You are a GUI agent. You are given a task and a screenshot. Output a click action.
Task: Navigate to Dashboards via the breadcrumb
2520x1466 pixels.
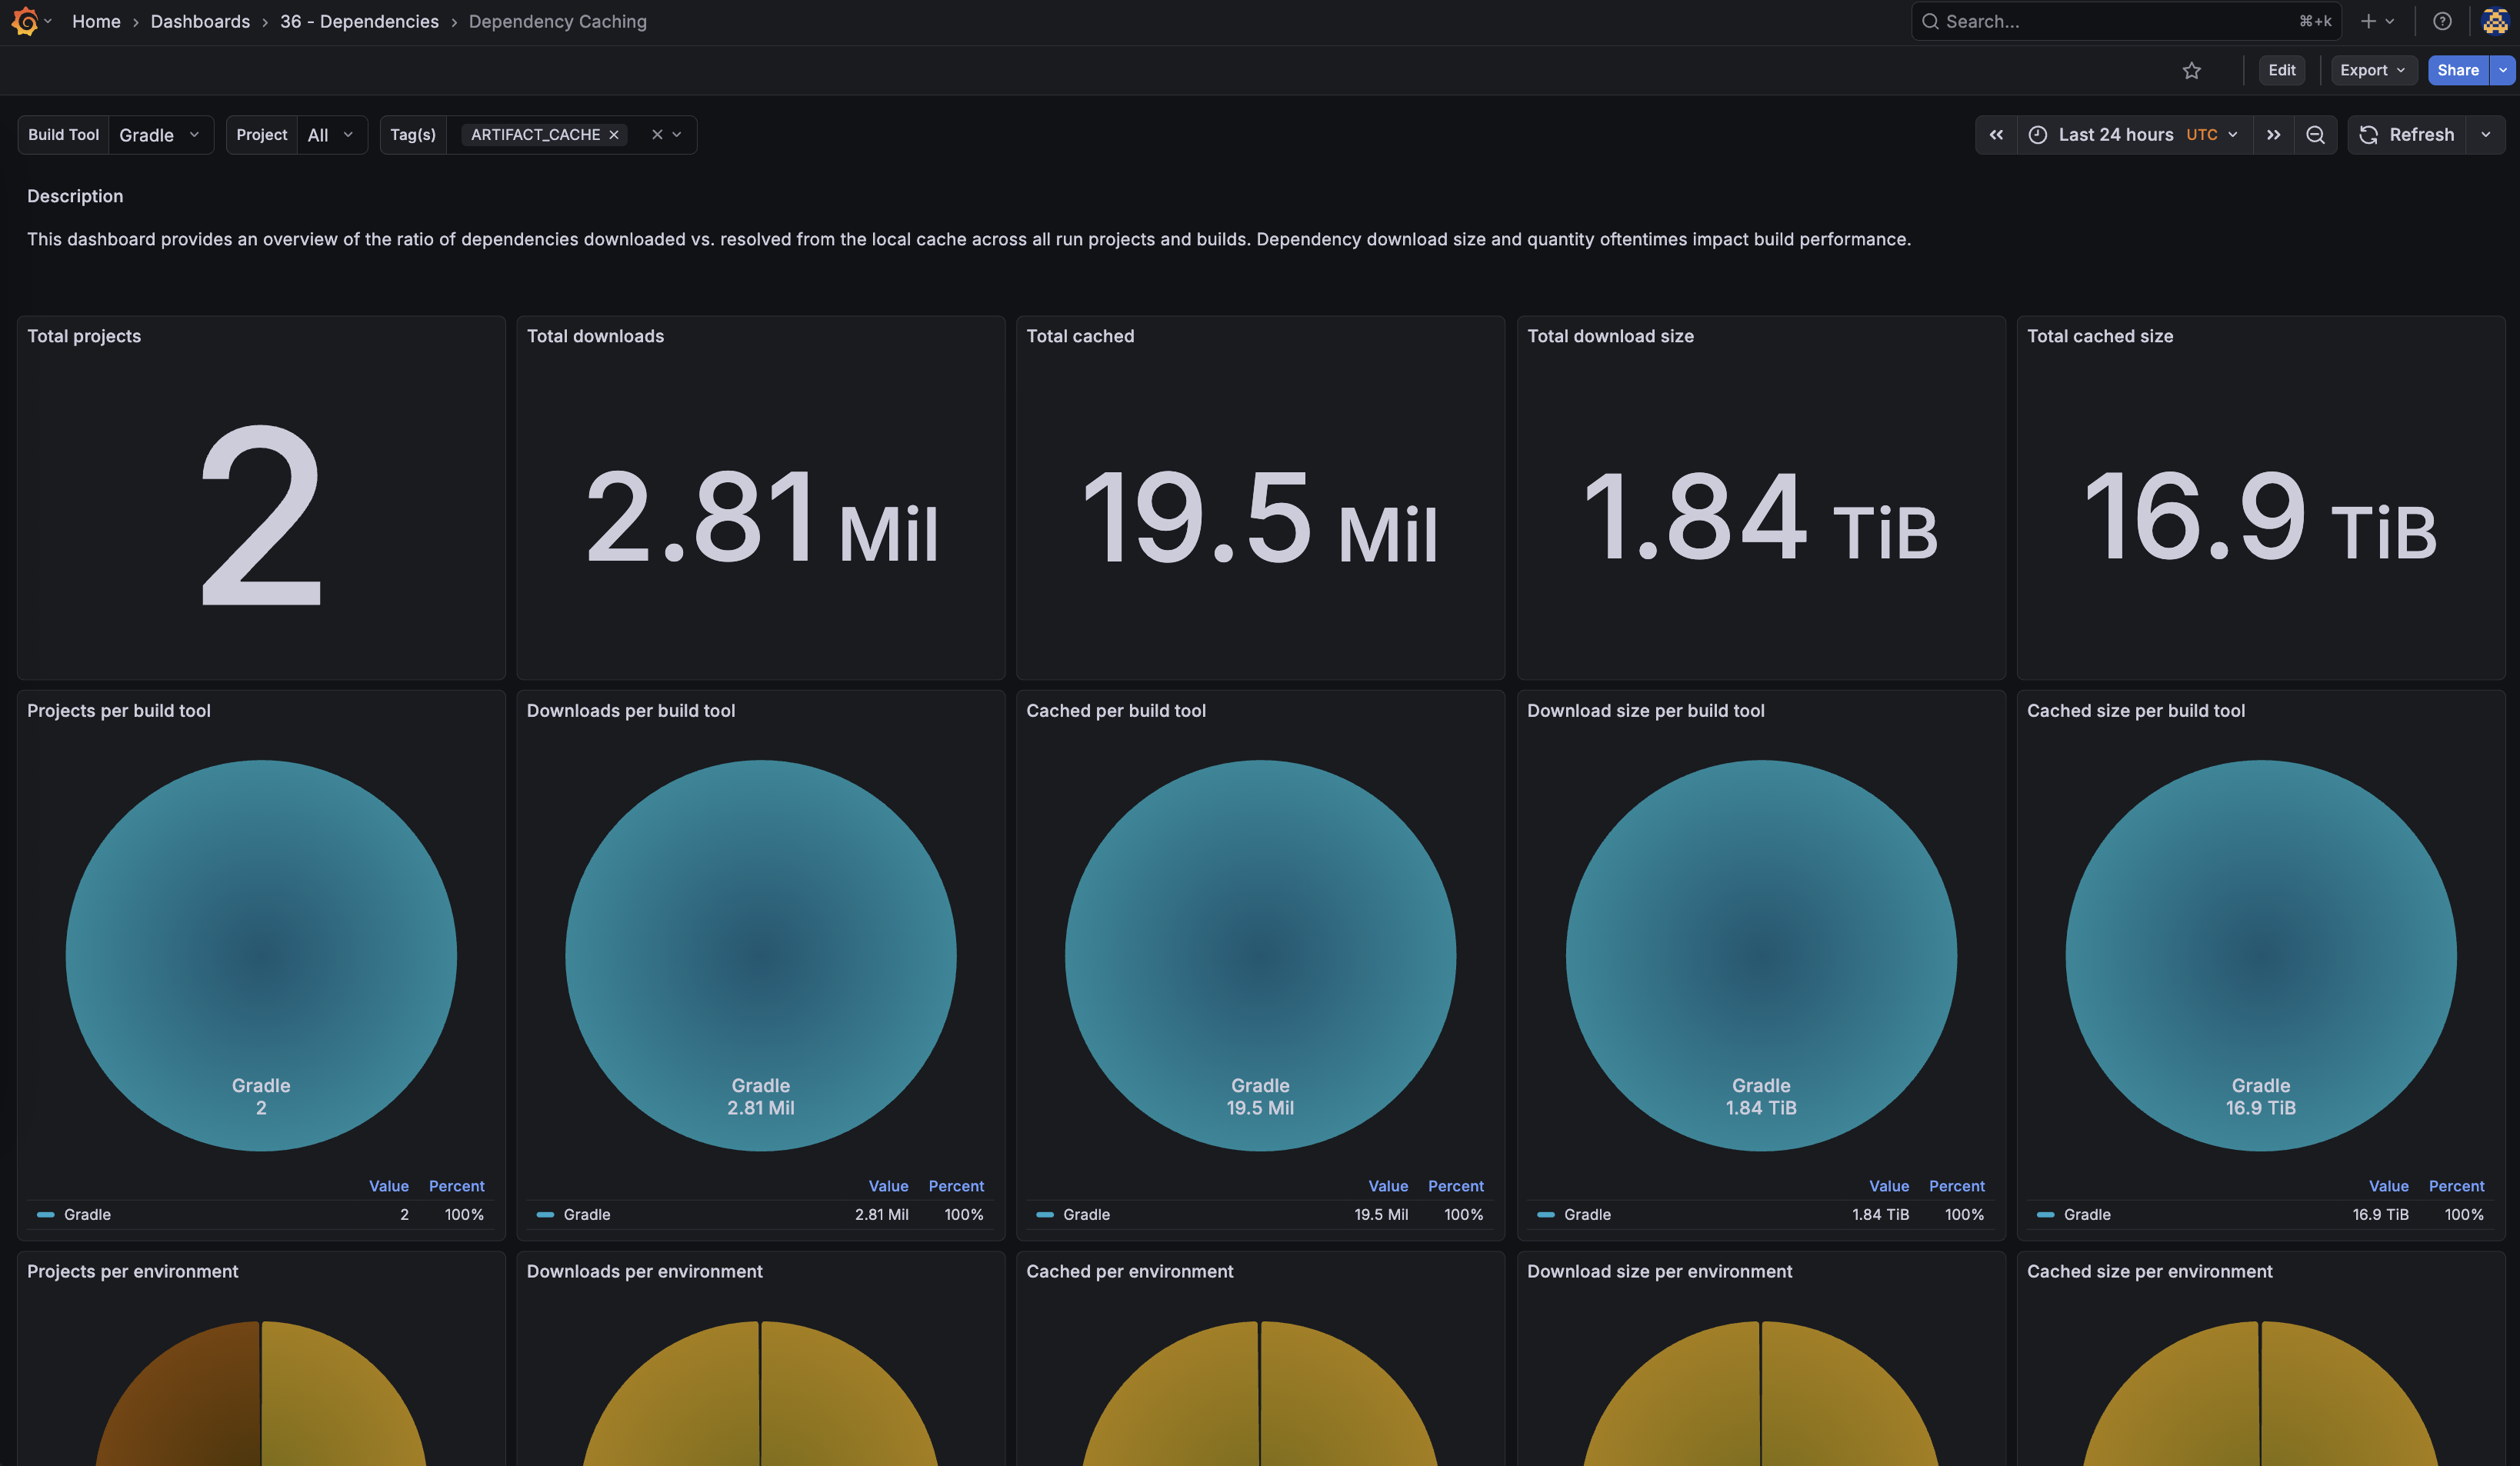[200, 21]
